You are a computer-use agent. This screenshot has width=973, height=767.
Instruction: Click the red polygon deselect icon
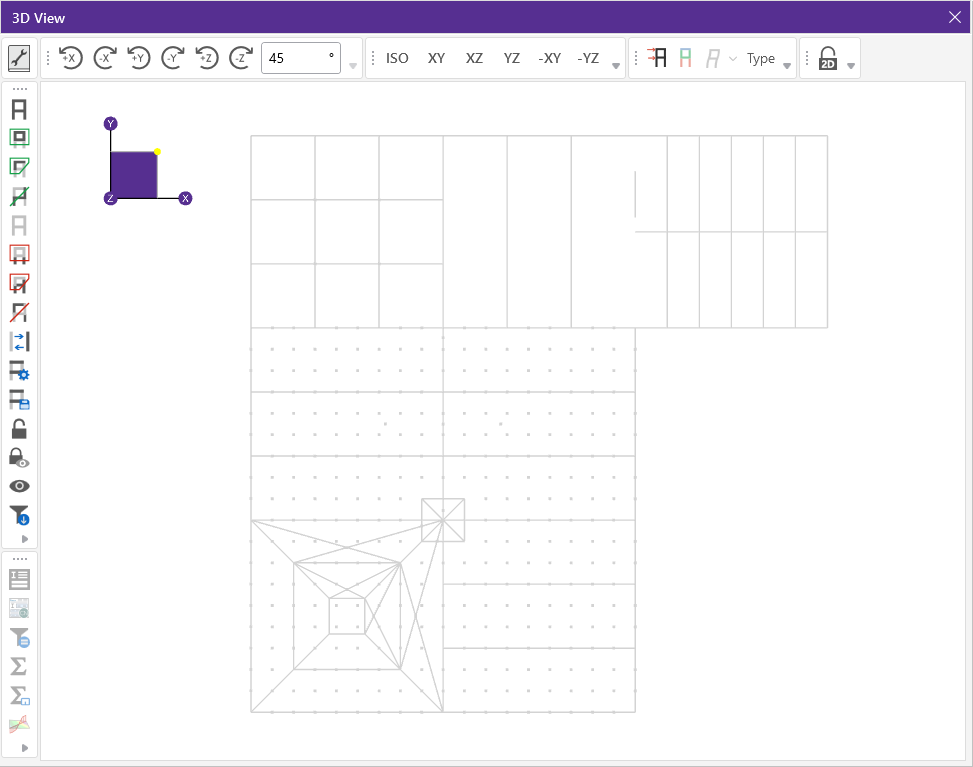click(x=19, y=283)
